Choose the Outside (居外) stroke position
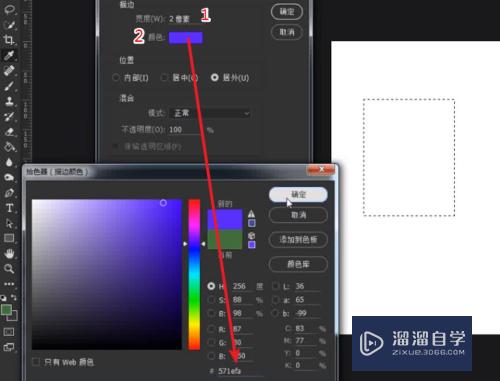 (x=215, y=78)
